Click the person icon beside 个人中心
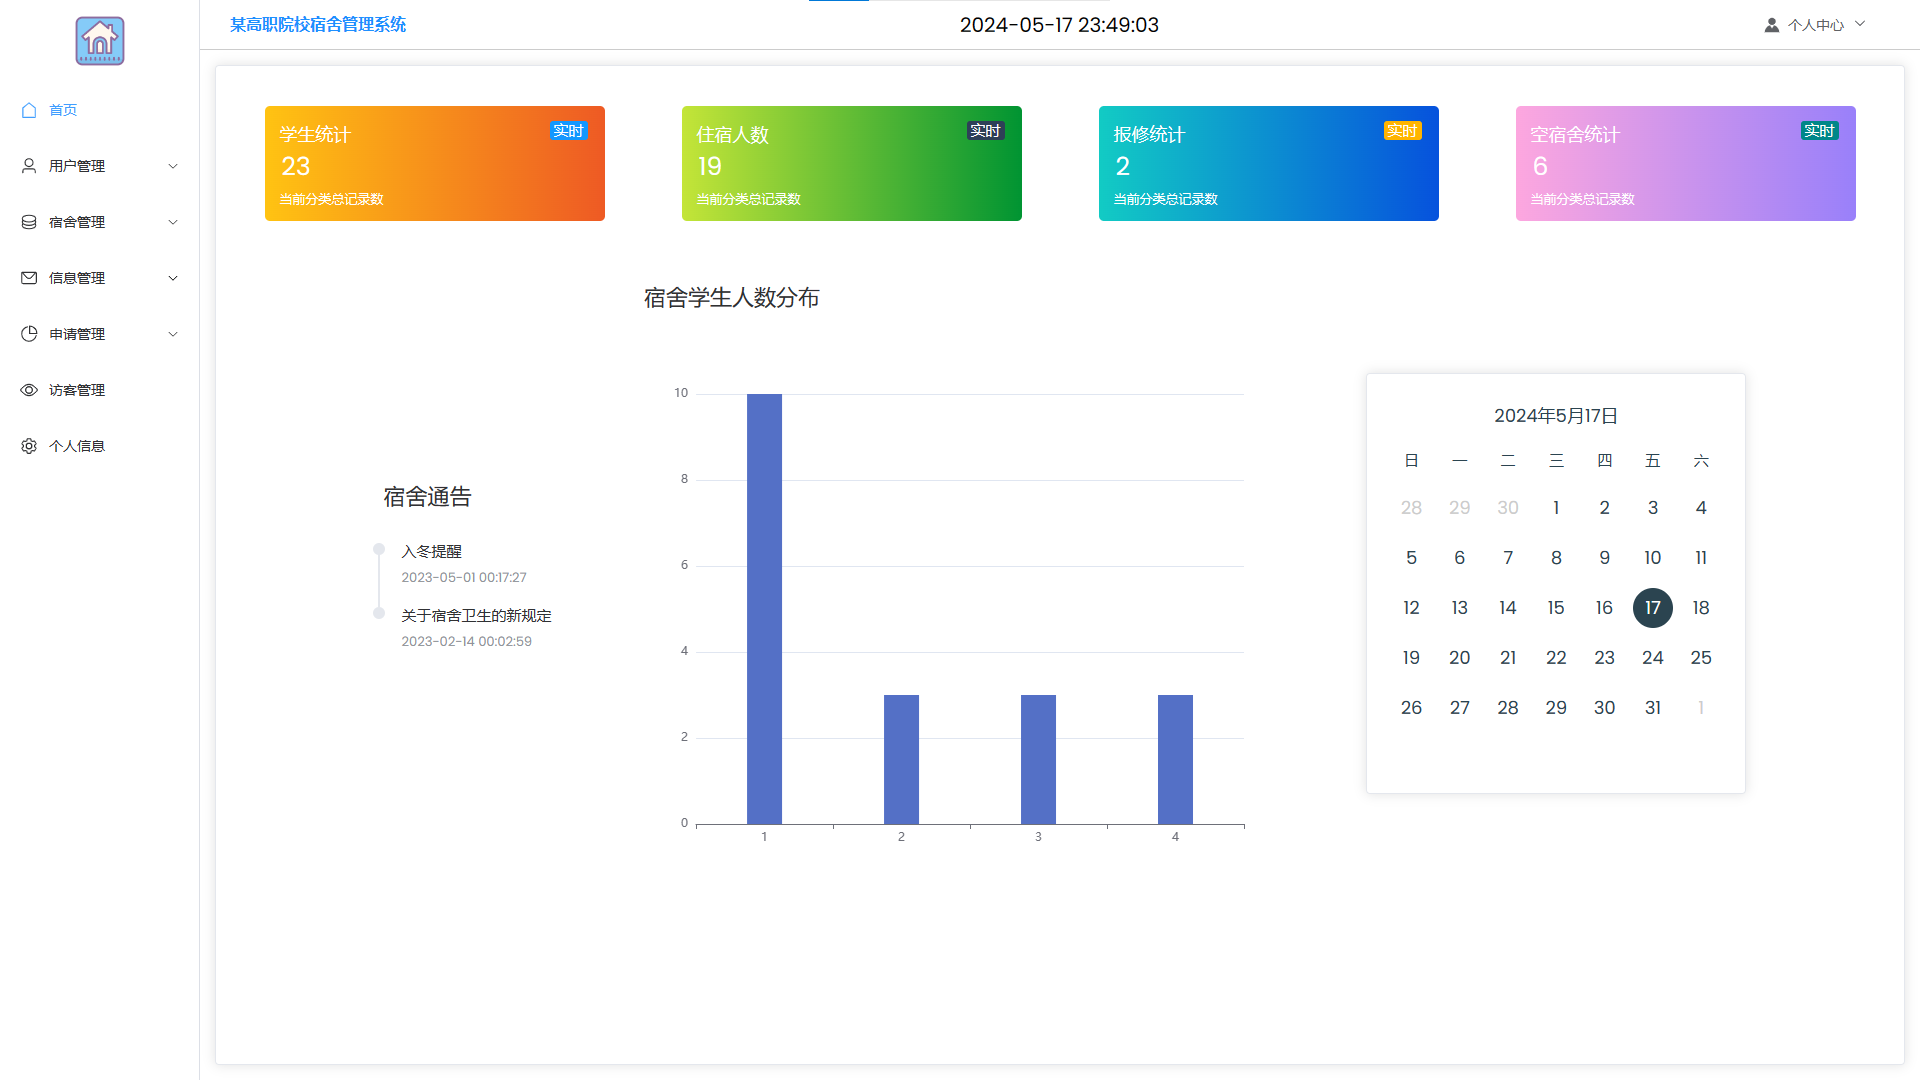 (x=1771, y=25)
